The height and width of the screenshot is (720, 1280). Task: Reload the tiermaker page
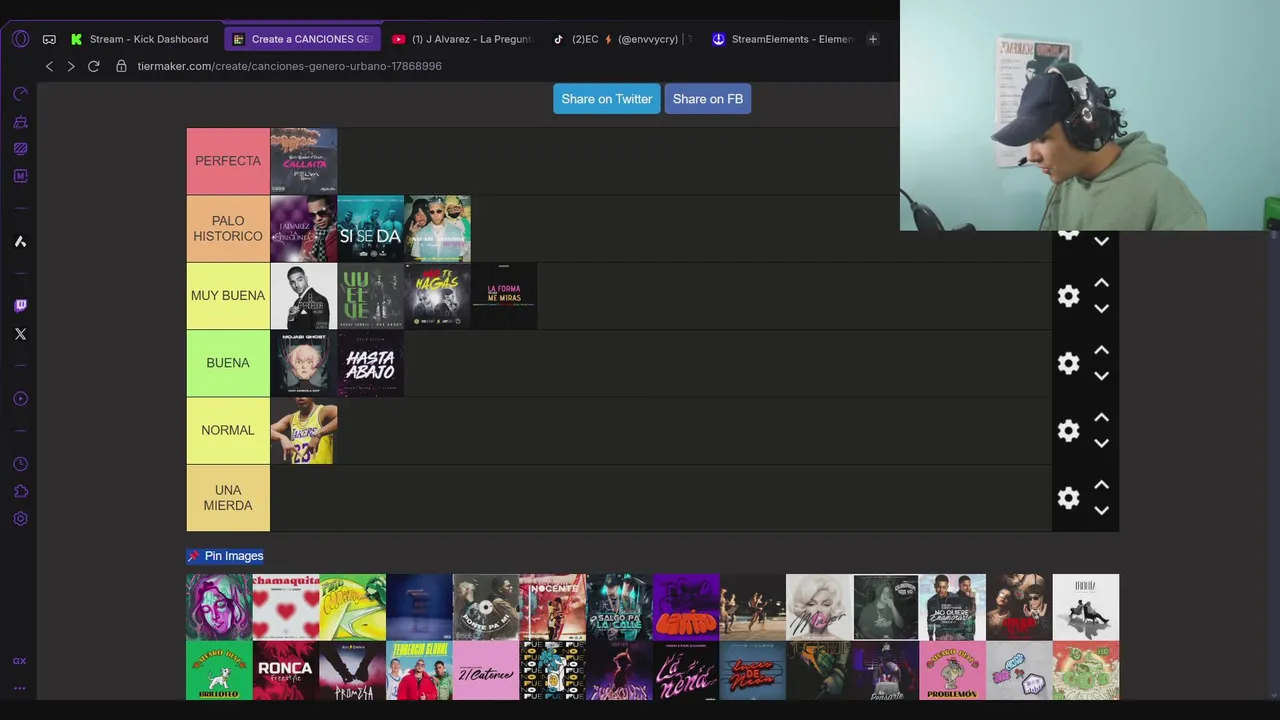click(93, 66)
